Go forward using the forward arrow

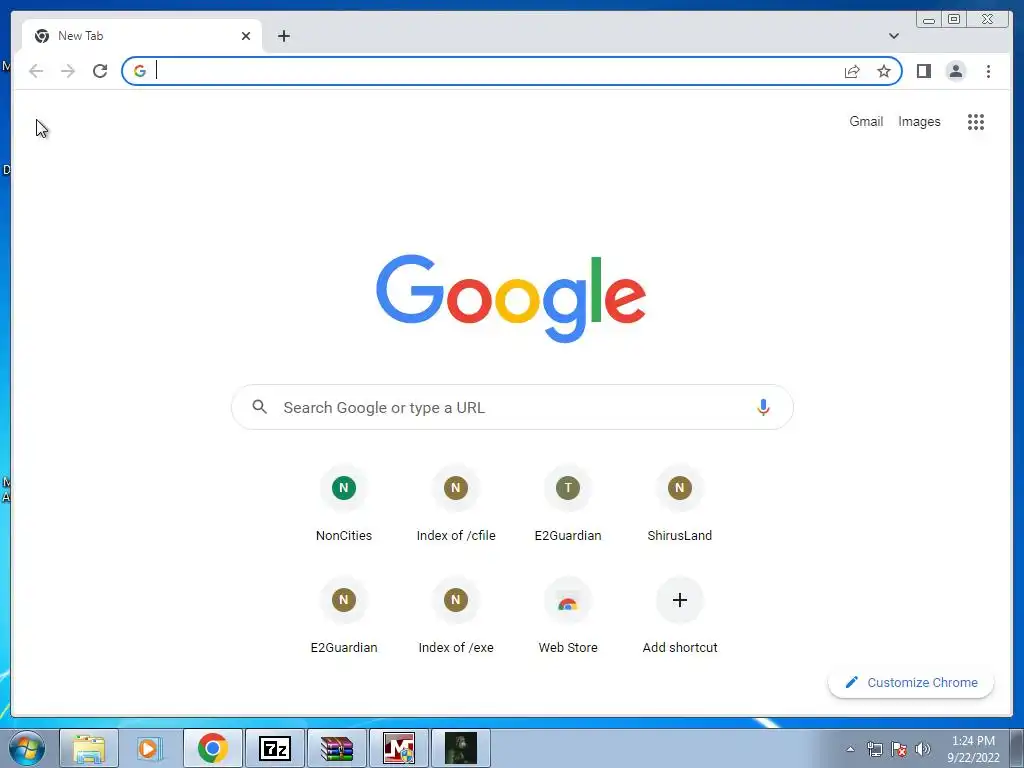pyautogui.click(x=68, y=71)
